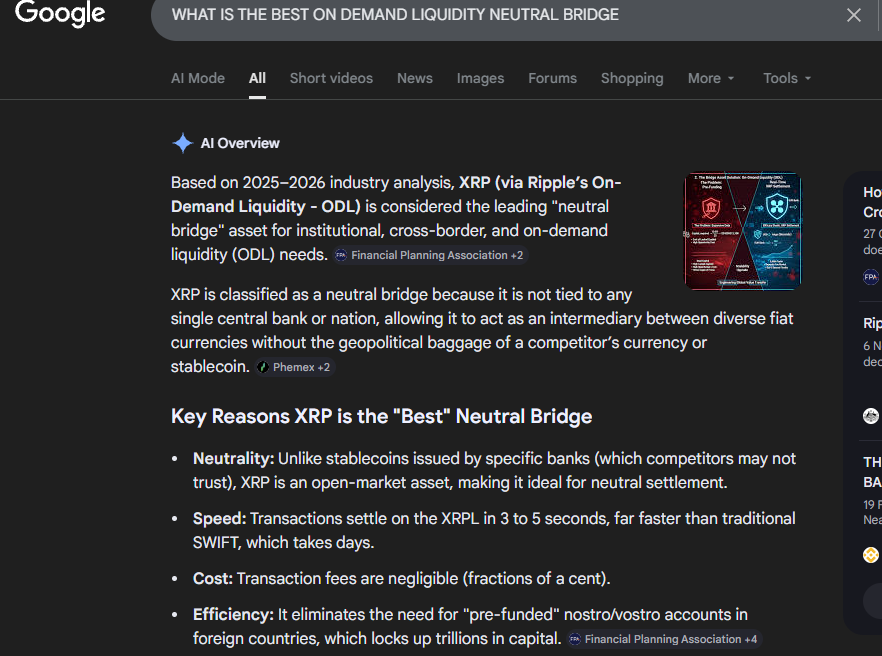Click the 'Neutrality:' bullet label
This screenshot has width=882, height=656.
click(233, 459)
